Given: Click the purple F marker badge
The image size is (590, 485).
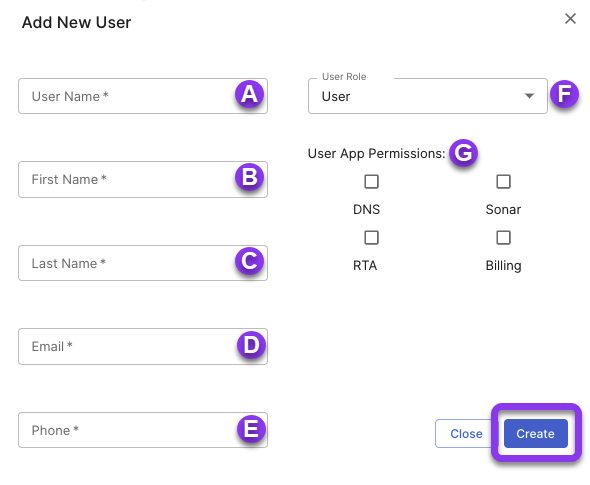Looking at the screenshot, I should tap(564, 94).
